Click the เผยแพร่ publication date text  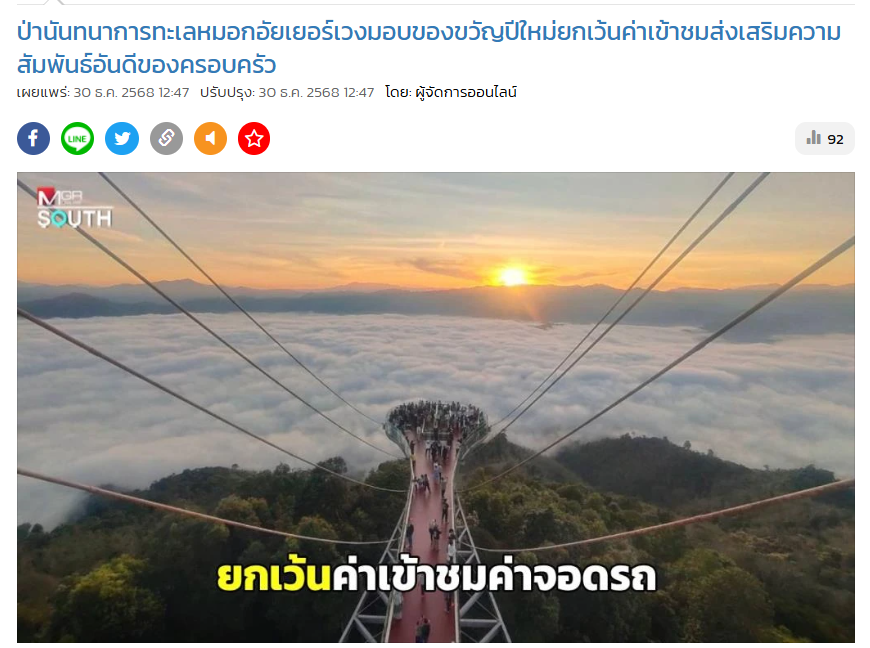pyautogui.click(x=103, y=92)
